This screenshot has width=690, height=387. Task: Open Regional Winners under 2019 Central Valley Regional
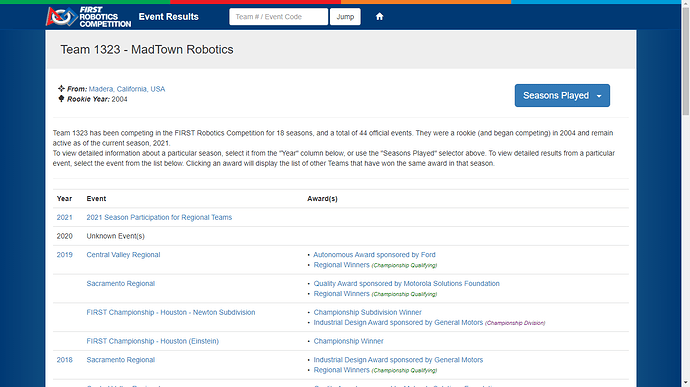pos(341,265)
